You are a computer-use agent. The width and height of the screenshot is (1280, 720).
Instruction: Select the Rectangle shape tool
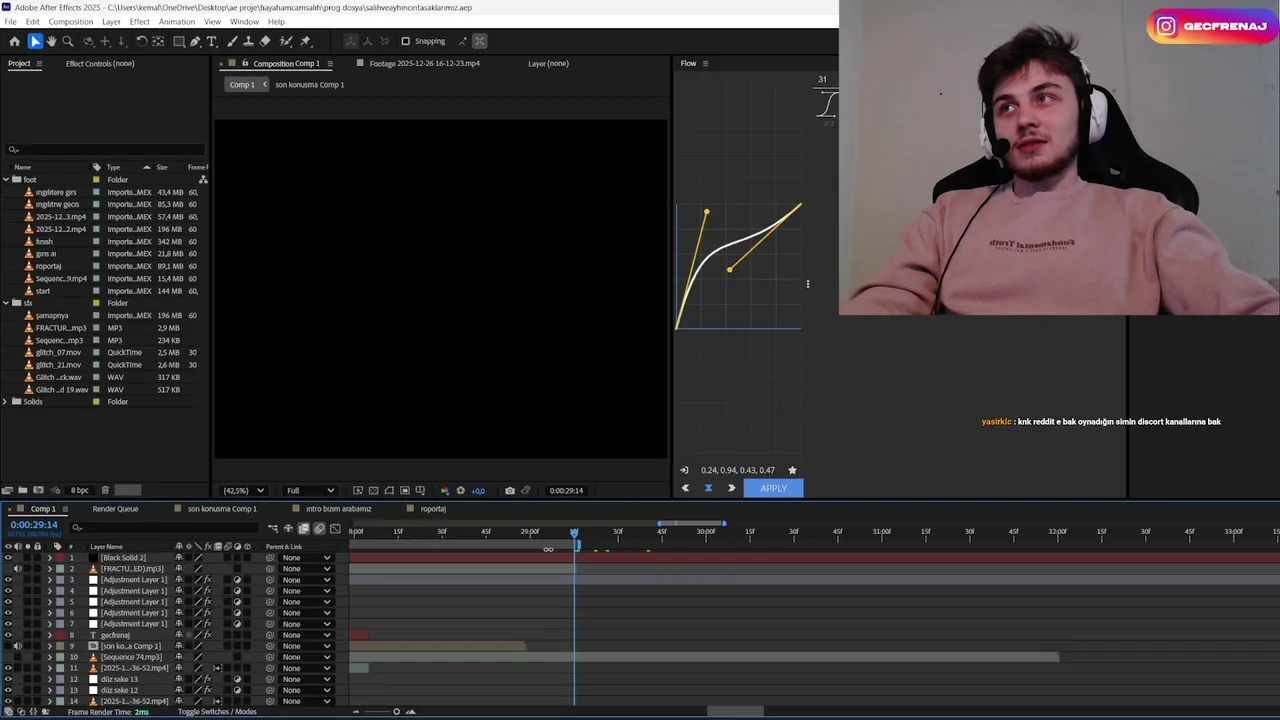click(179, 41)
